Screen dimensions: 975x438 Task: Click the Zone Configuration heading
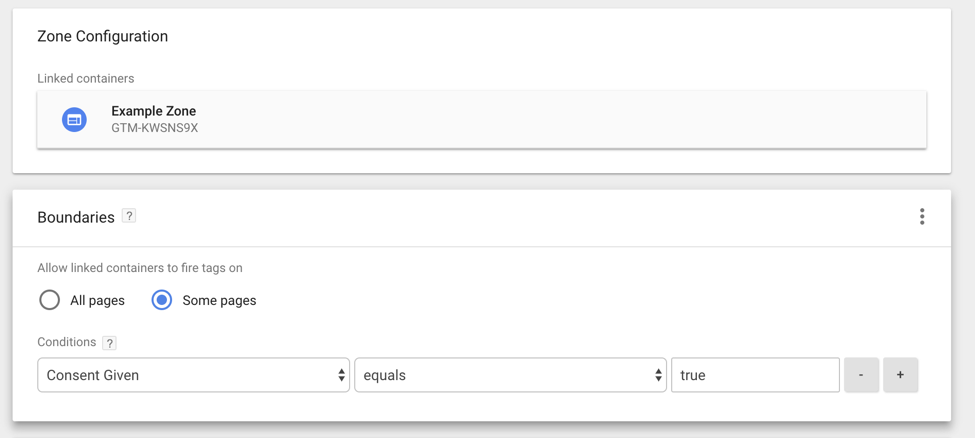(103, 37)
